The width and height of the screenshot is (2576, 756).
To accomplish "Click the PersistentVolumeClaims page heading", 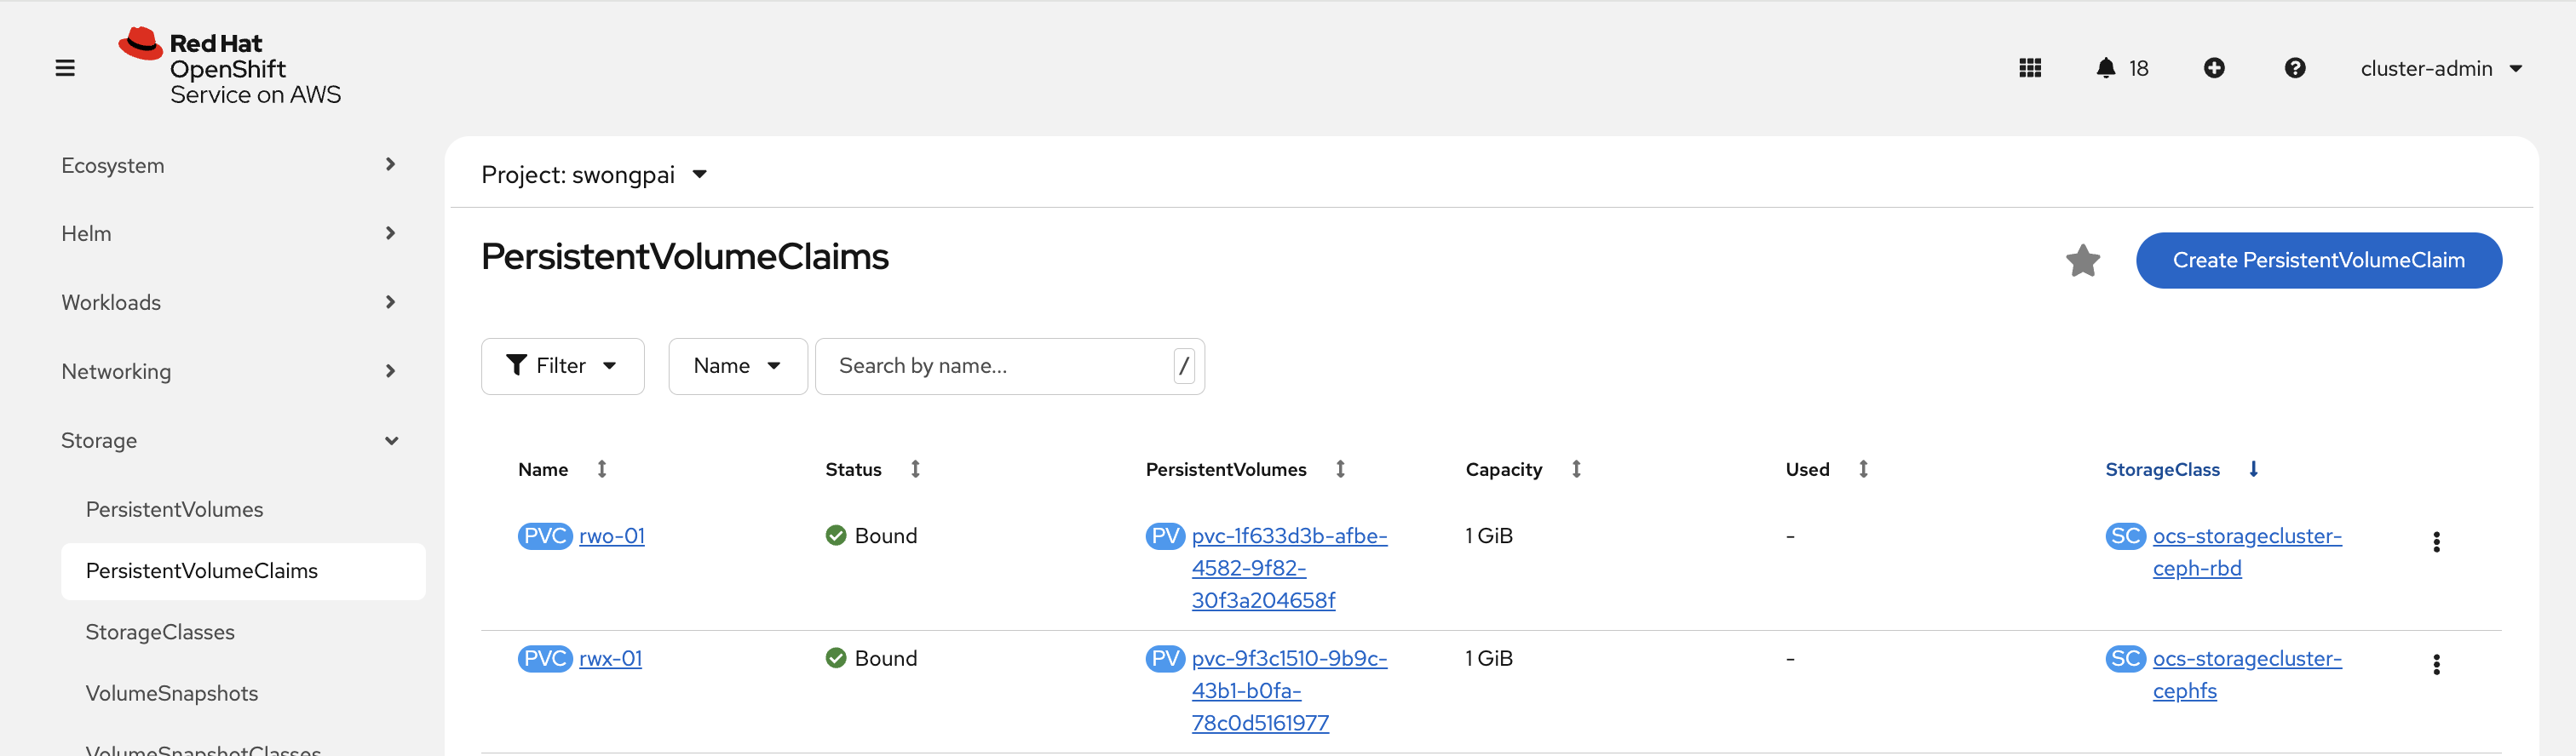I will [x=685, y=257].
